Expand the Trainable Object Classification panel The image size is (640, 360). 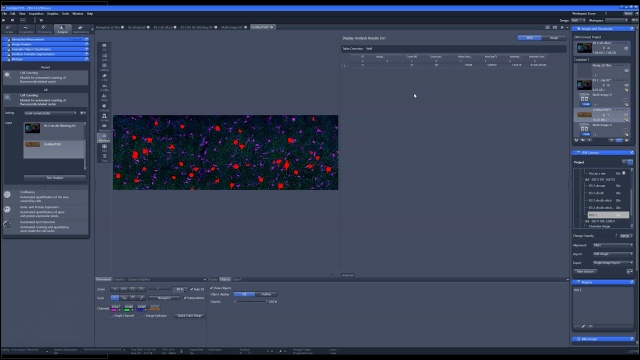tap(45, 49)
